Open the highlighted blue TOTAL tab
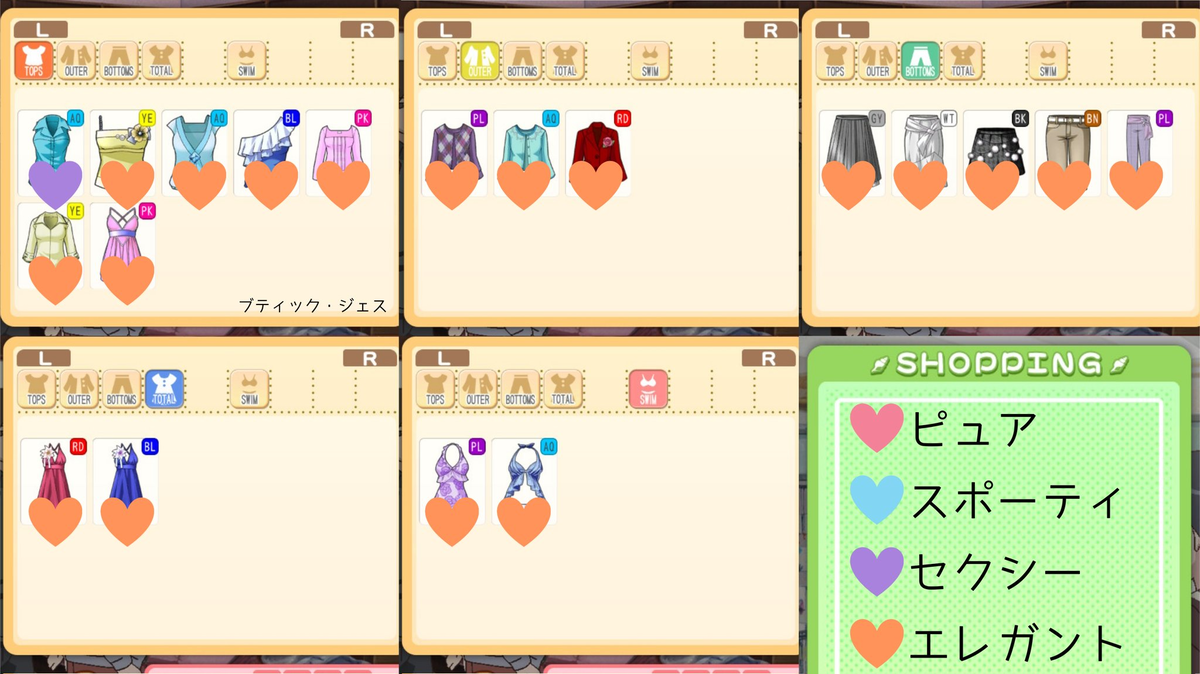This screenshot has height=674, width=1200. (x=164, y=389)
